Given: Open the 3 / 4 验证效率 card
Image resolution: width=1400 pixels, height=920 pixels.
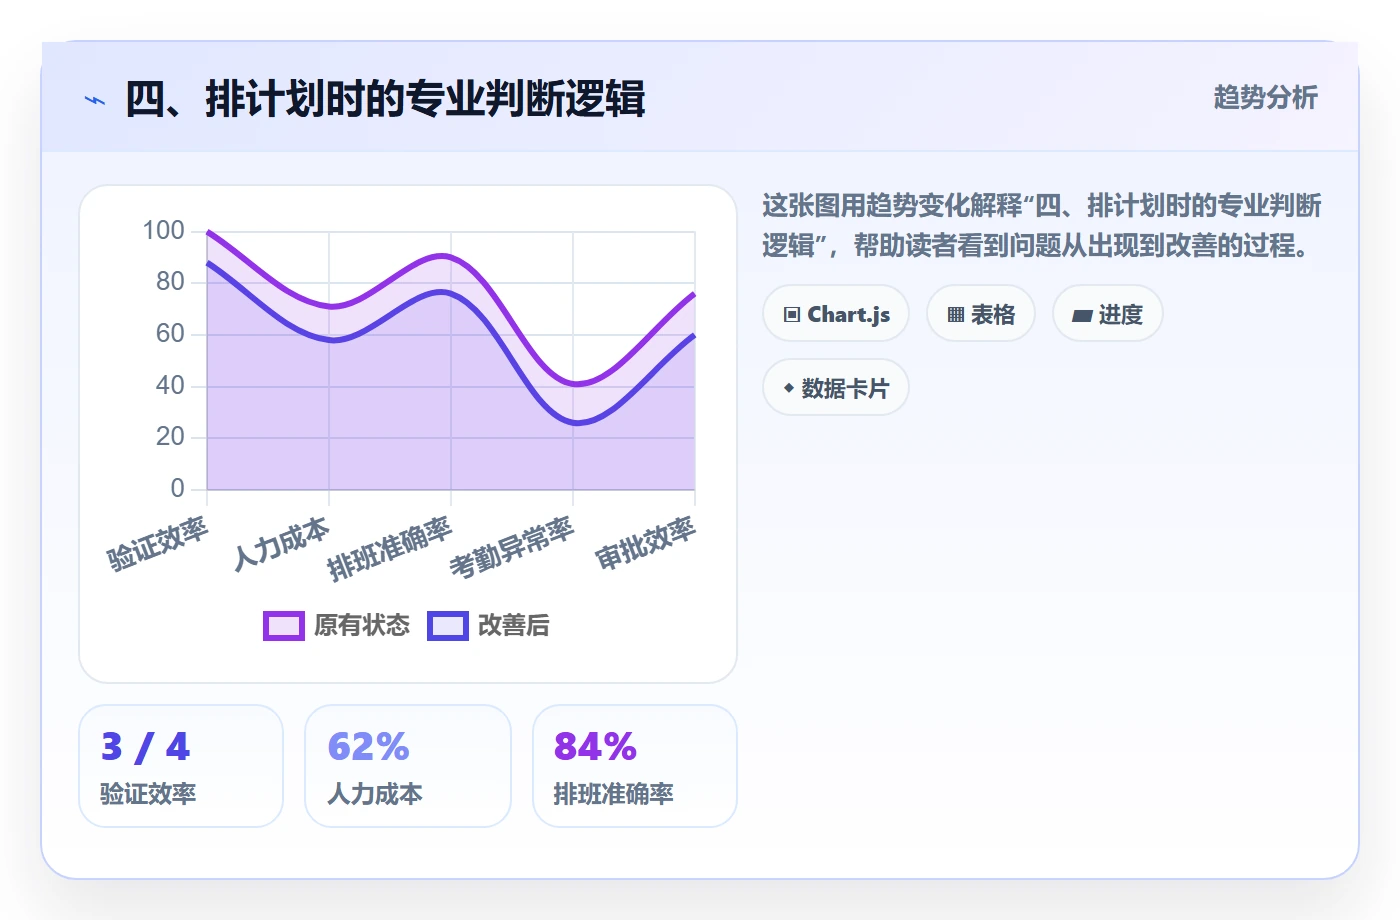Looking at the screenshot, I should coord(181,766).
